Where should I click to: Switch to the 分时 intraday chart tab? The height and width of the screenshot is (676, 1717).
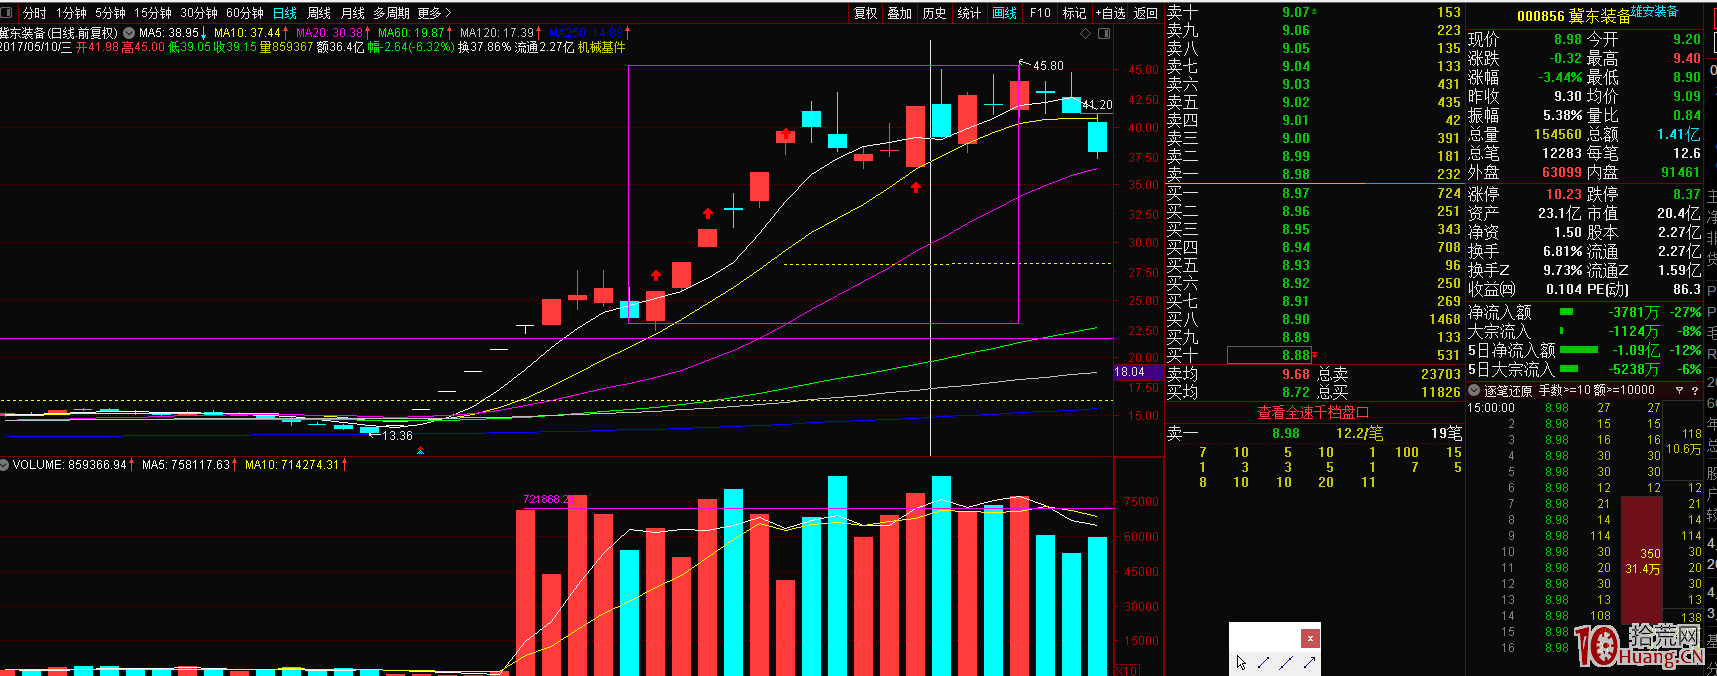point(35,13)
